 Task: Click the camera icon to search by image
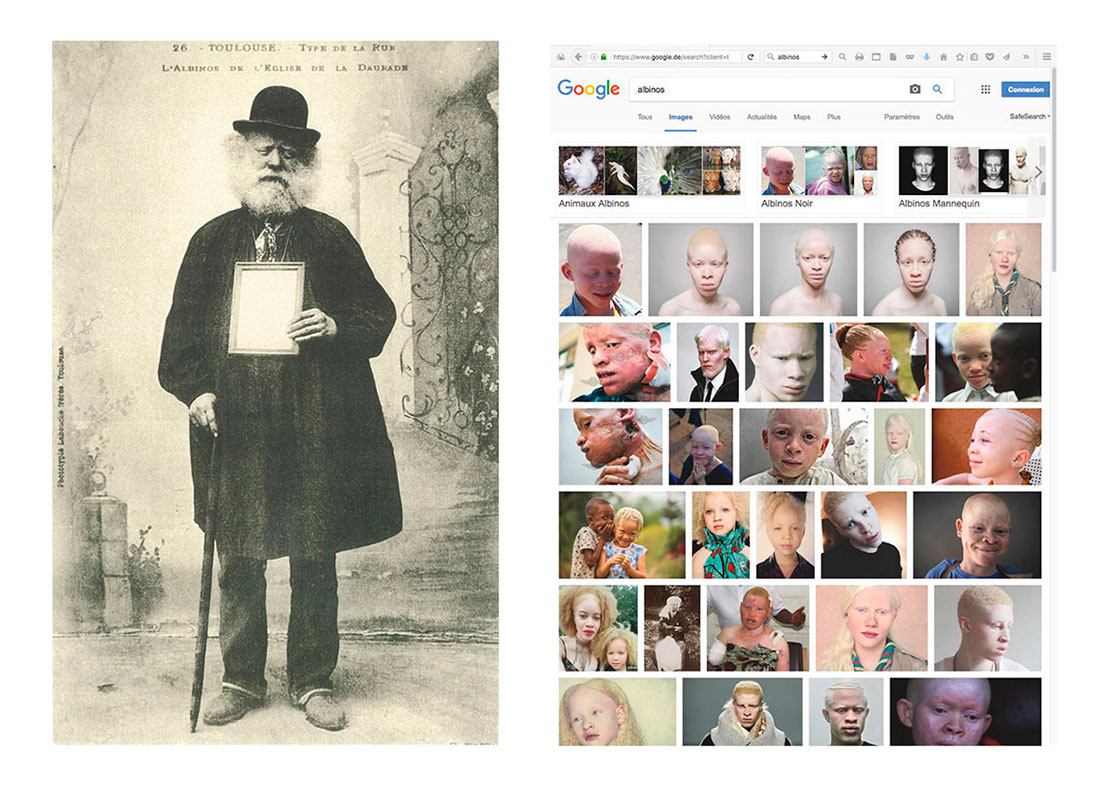(x=915, y=89)
